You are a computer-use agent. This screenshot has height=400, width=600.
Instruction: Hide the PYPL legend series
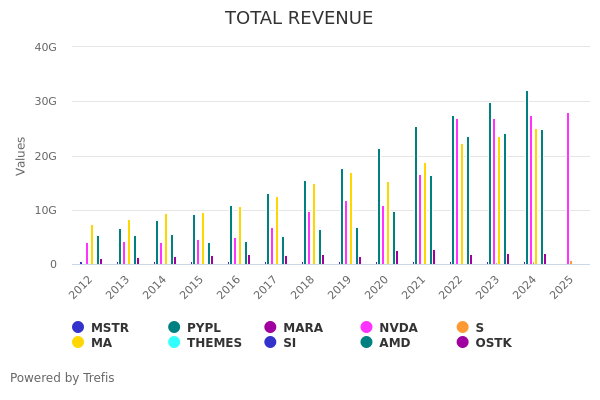[x=174, y=328]
